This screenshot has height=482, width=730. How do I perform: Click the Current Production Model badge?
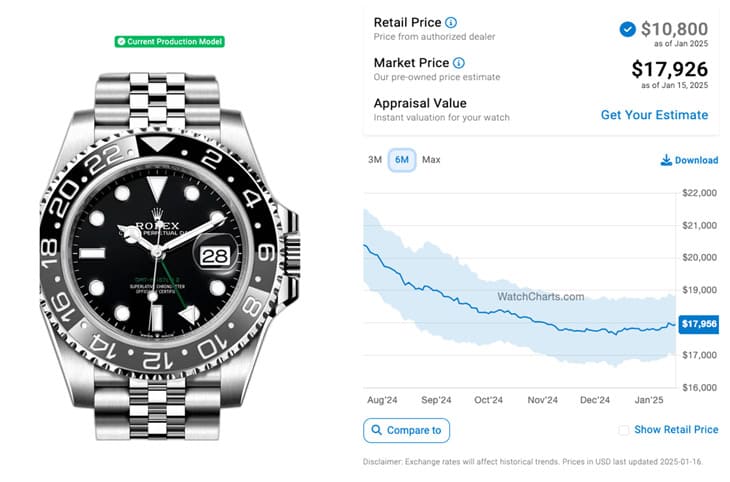pos(170,42)
